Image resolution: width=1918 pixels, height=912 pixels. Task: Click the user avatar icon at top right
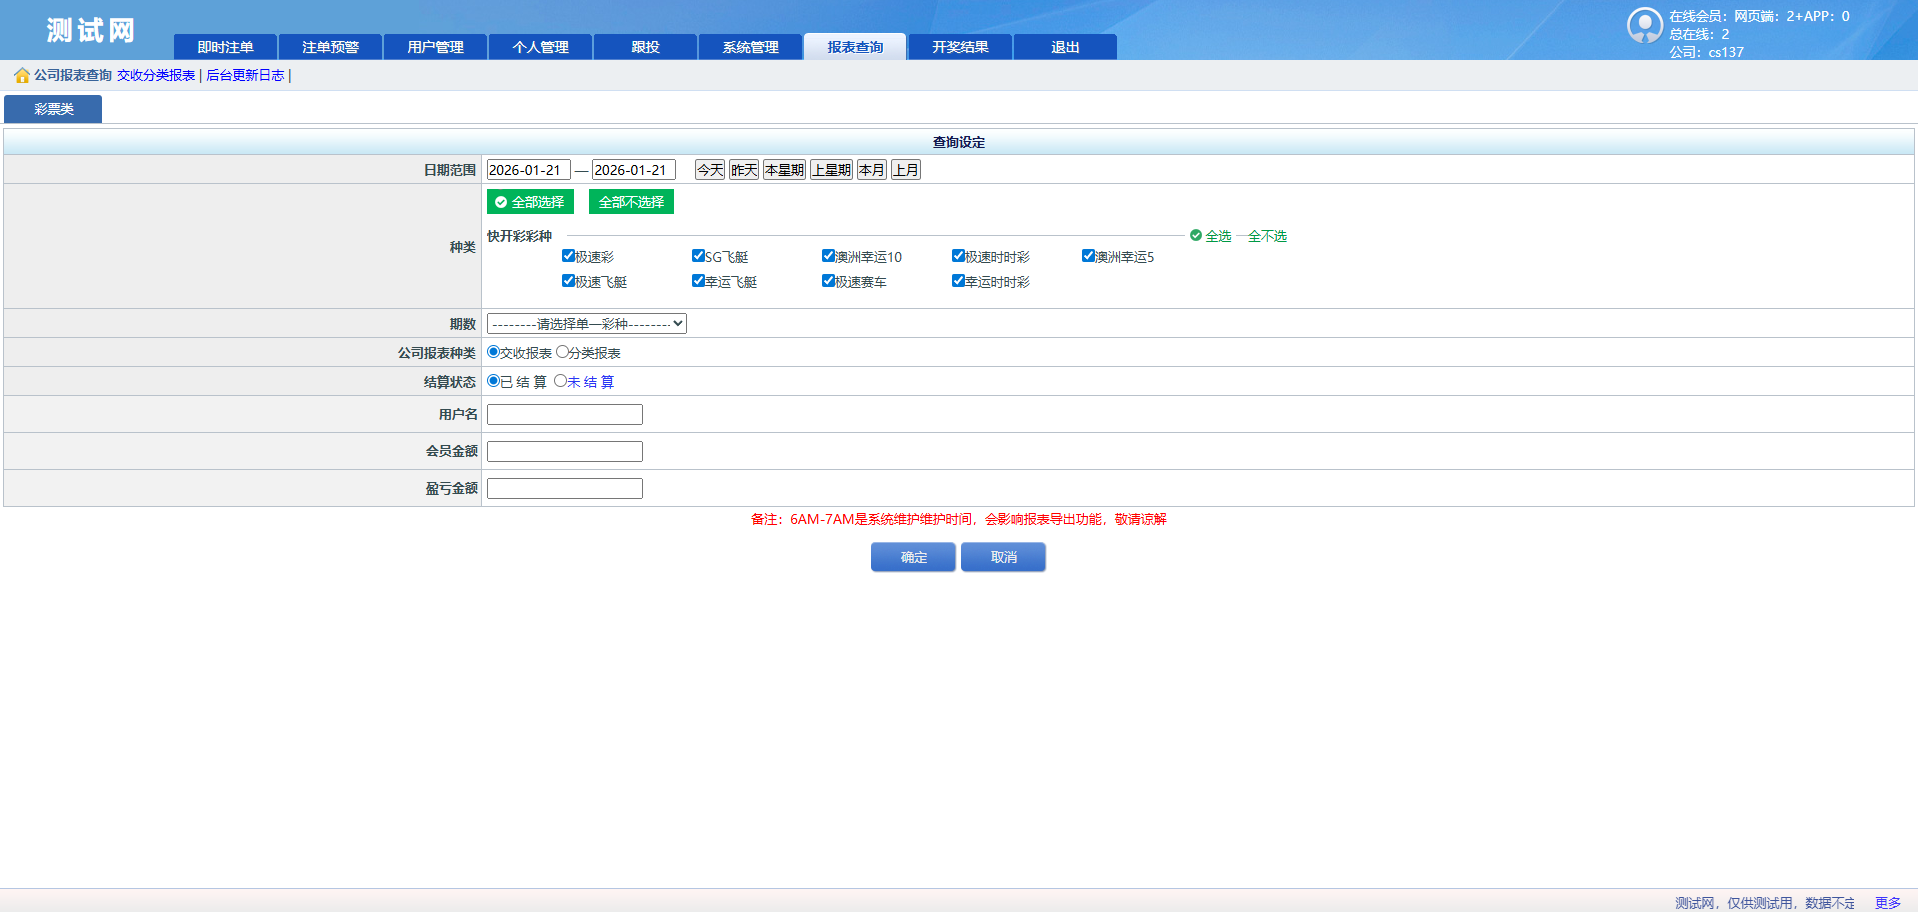[1644, 25]
